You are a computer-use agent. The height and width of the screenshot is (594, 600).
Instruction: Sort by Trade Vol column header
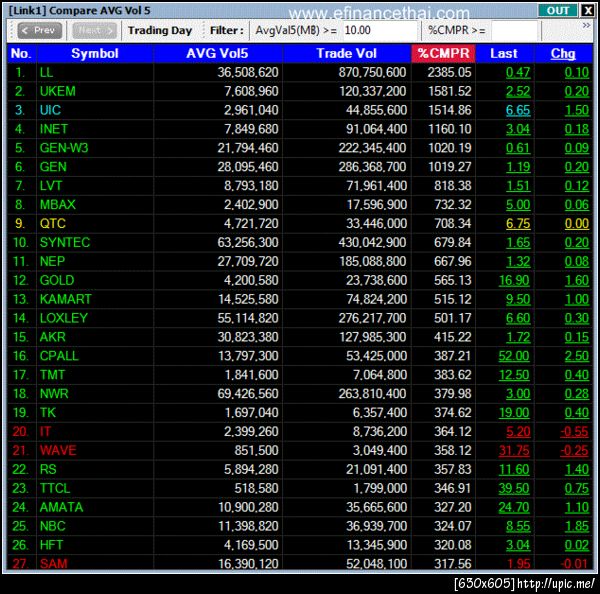pyautogui.click(x=346, y=53)
